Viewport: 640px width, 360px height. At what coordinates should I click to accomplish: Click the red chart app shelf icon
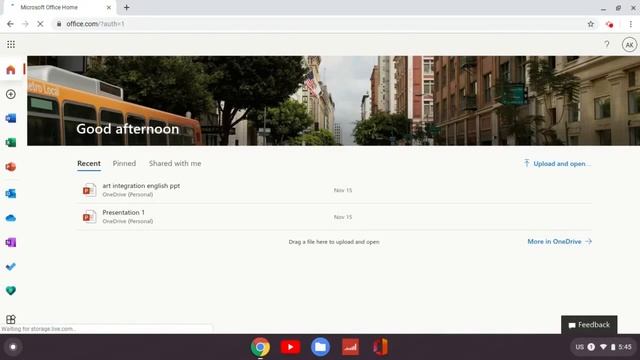(351, 347)
